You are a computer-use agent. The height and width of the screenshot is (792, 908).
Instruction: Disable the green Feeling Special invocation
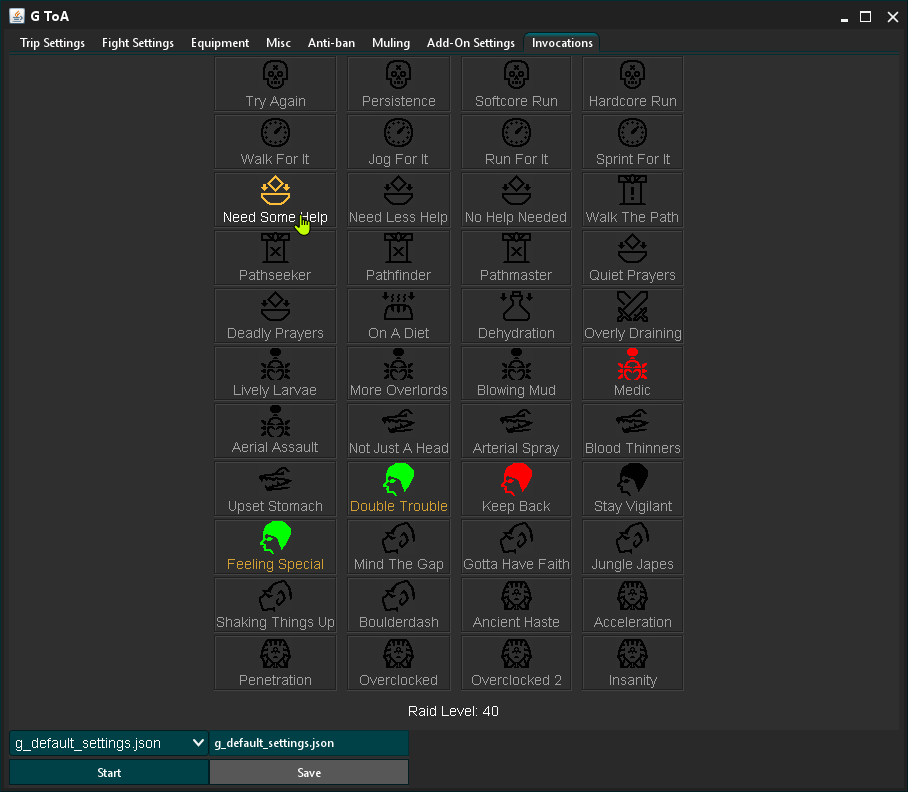275,547
